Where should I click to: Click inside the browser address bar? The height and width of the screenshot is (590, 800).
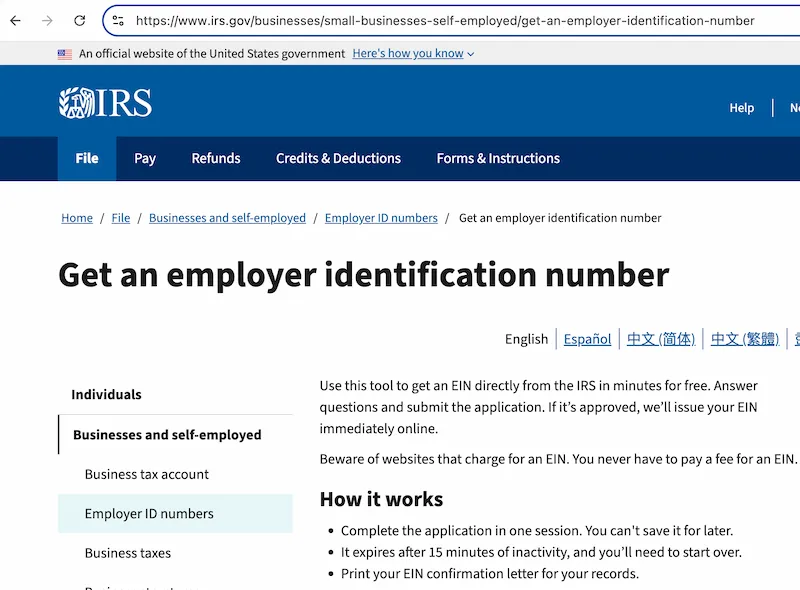(x=400, y=20)
